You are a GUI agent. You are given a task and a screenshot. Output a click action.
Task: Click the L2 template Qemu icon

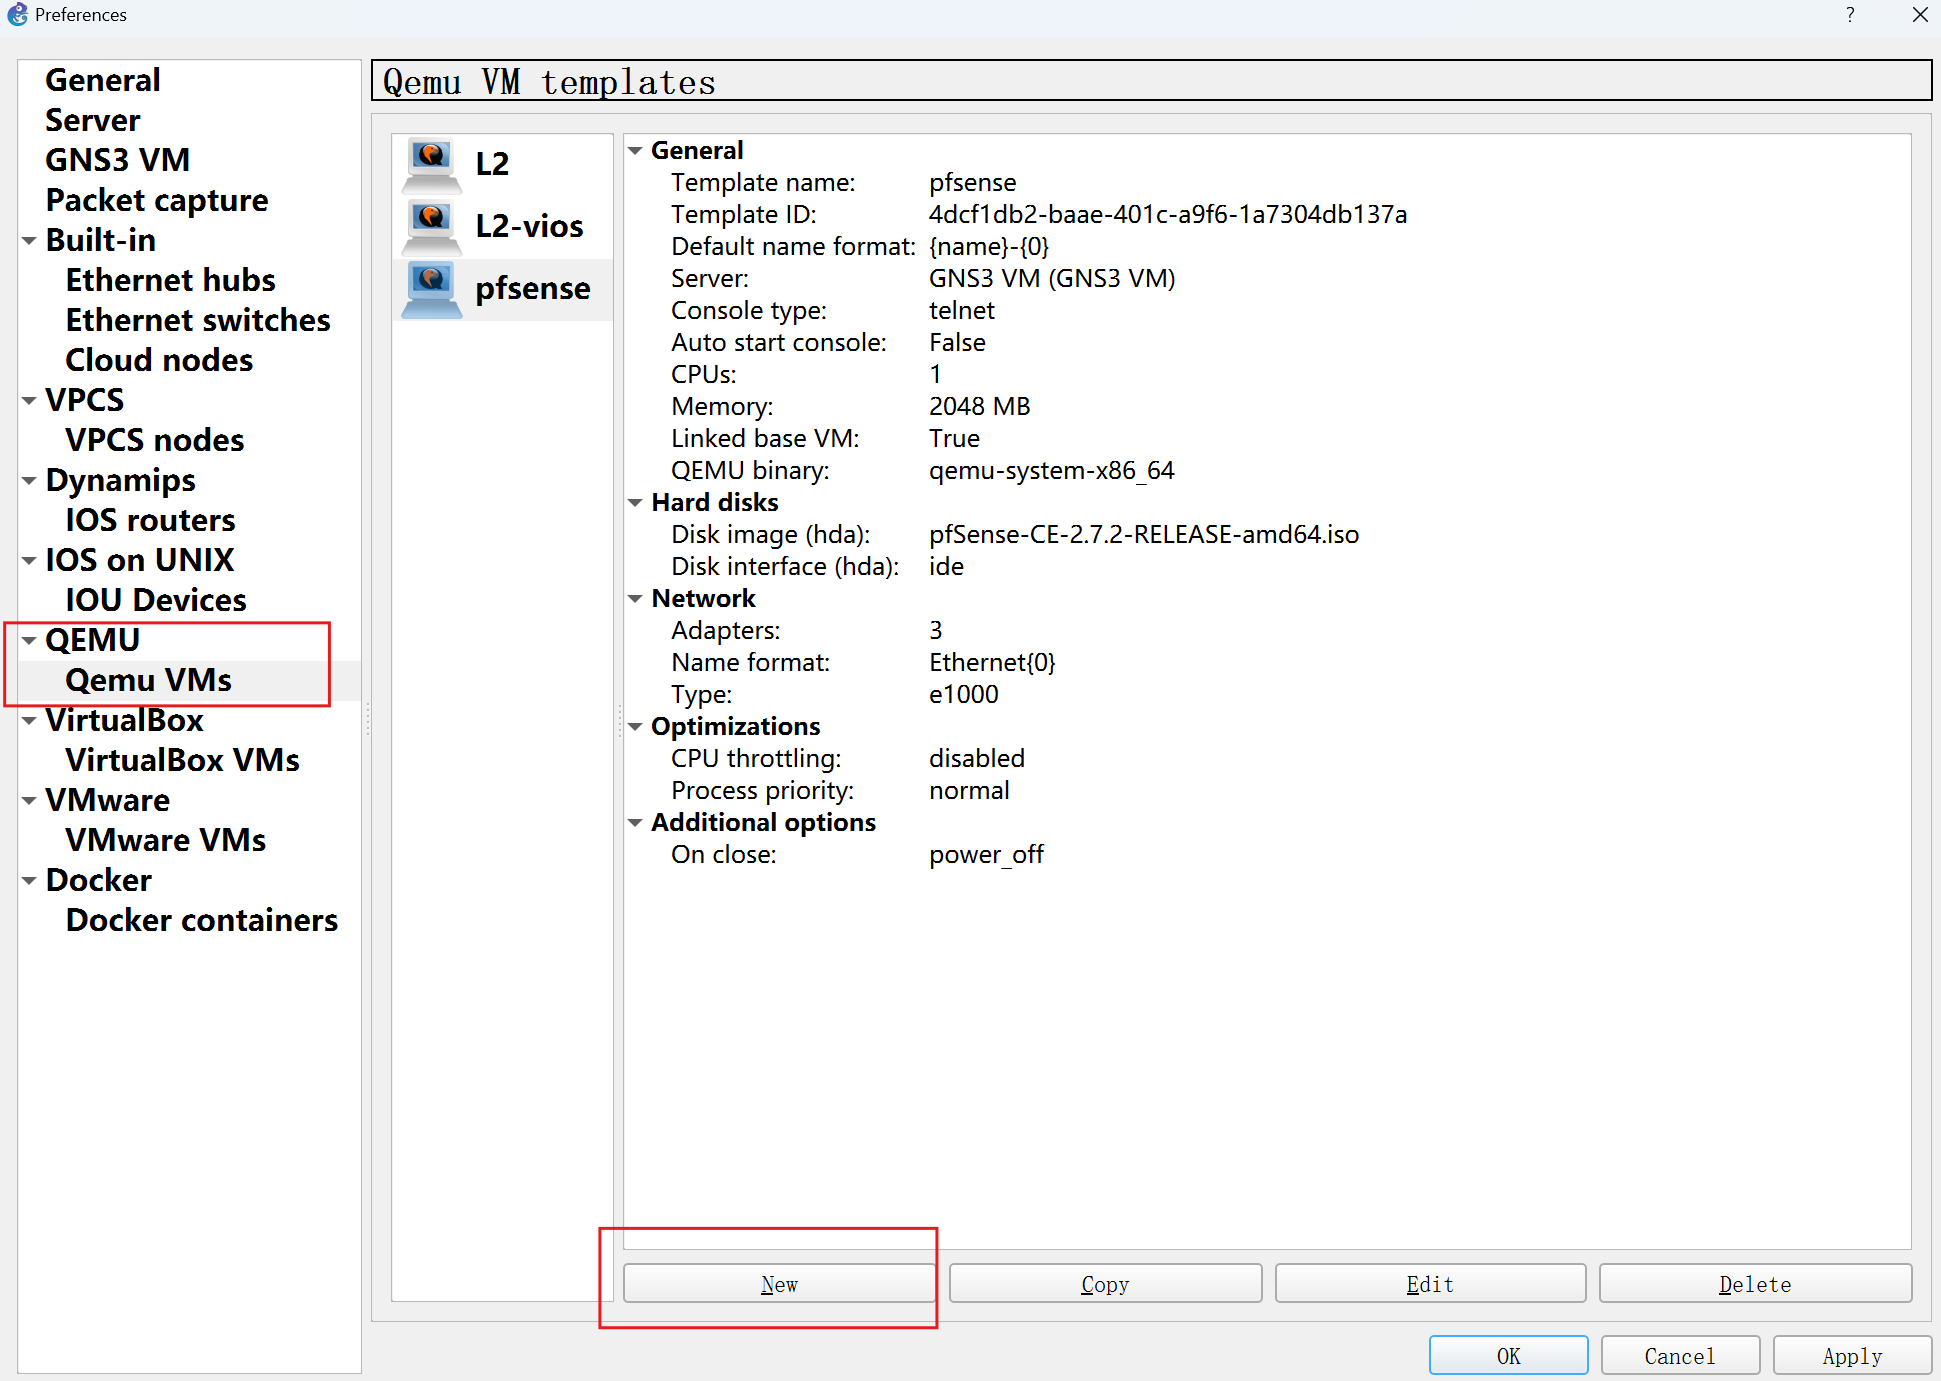click(431, 164)
